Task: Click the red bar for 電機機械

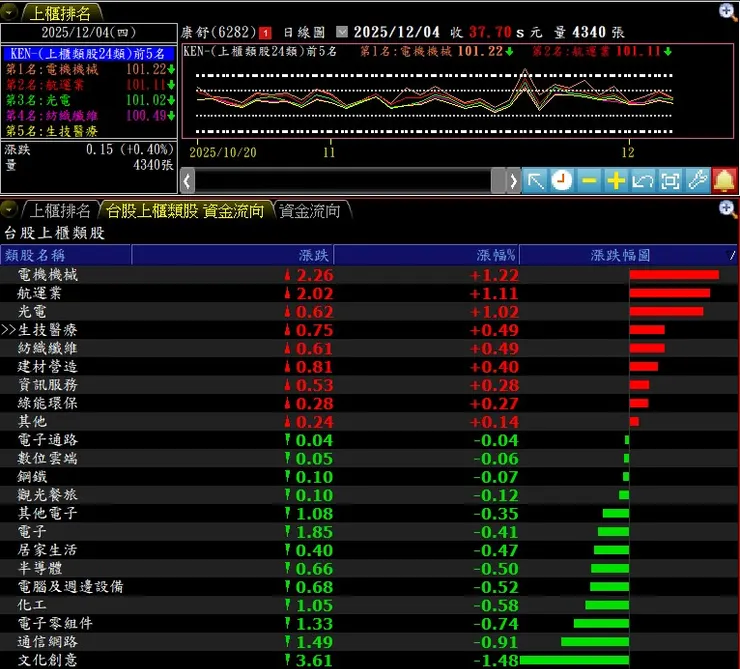Action: tap(674, 275)
